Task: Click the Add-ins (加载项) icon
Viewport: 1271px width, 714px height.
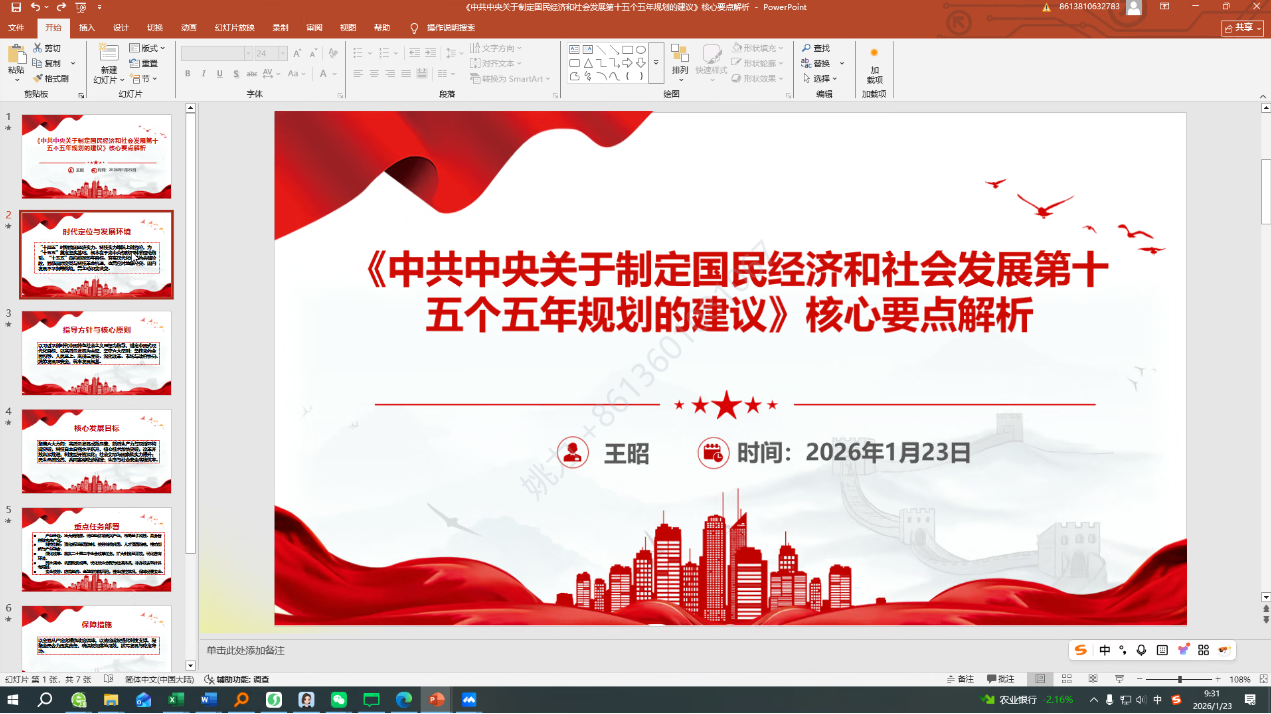Action: coord(874,54)
